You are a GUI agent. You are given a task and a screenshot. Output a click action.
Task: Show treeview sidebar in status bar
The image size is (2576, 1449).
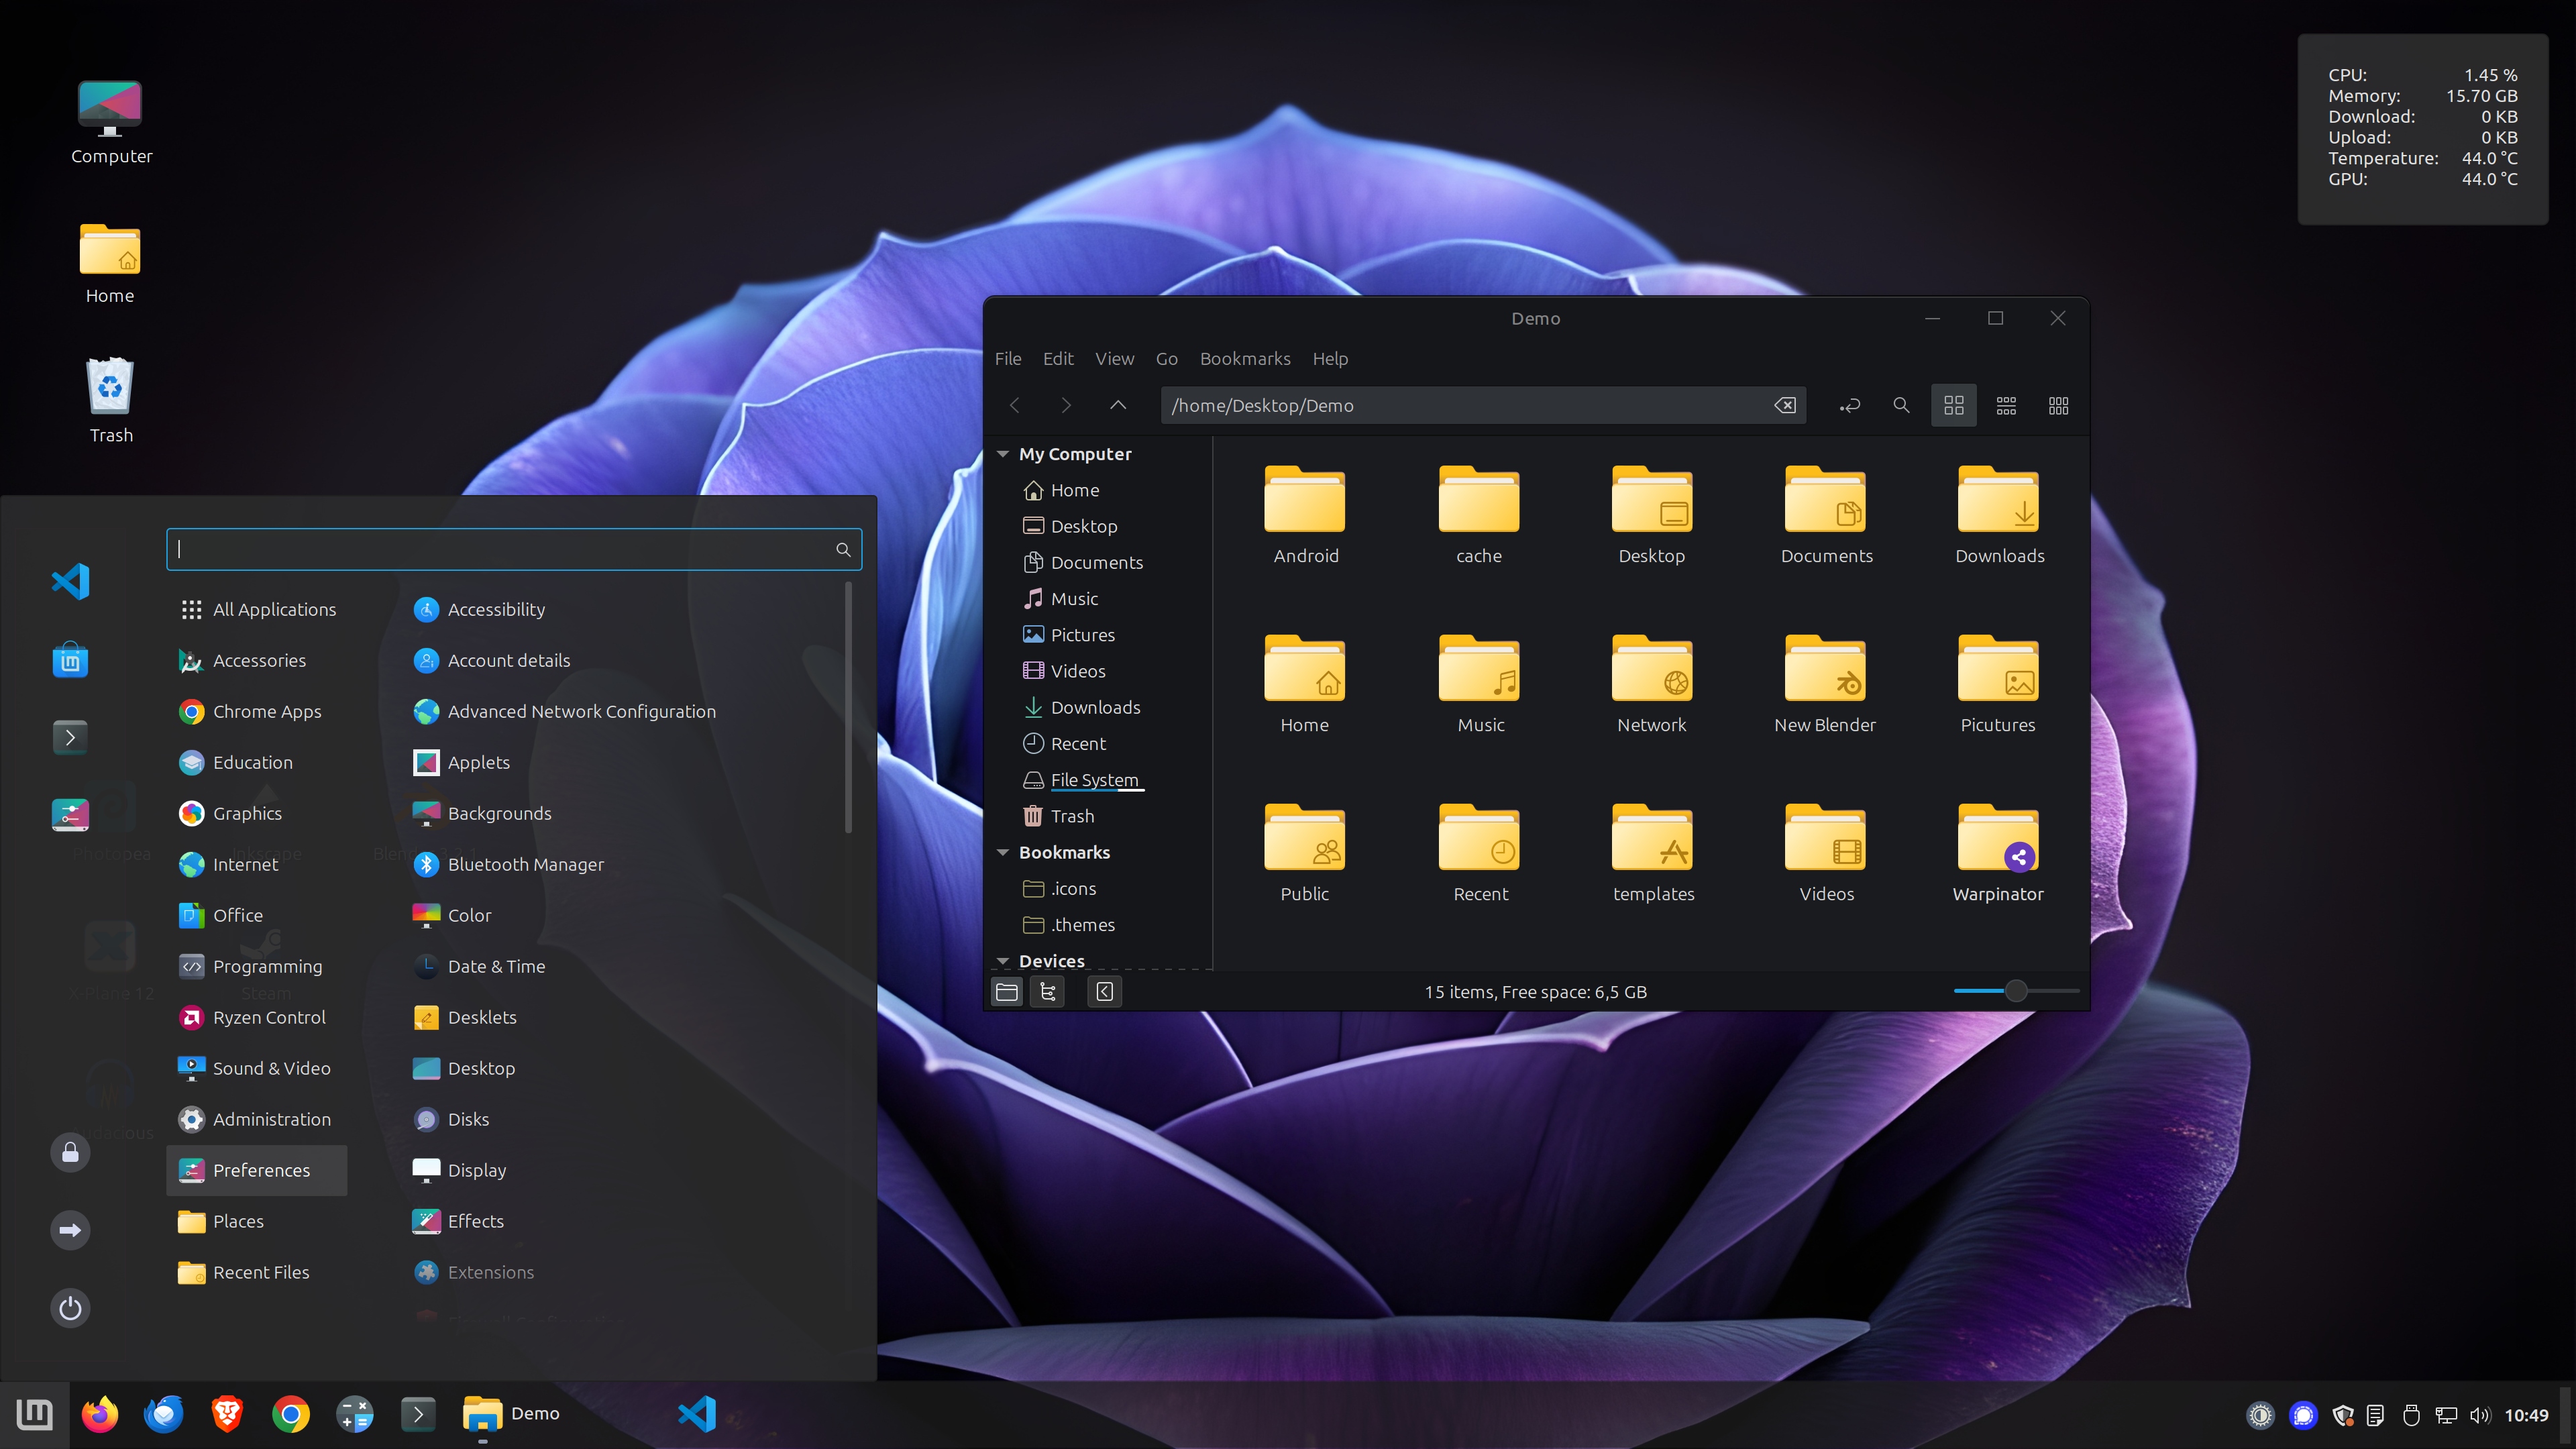point(1048,991)
